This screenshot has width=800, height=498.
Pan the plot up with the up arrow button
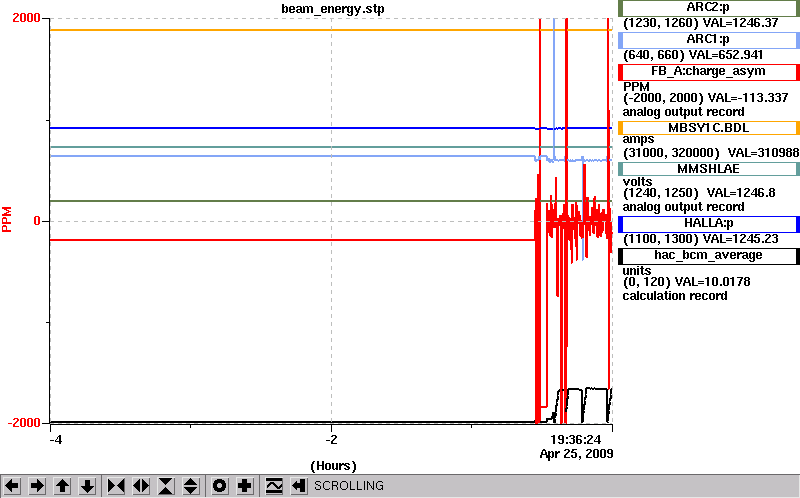(x=62, y=486)
